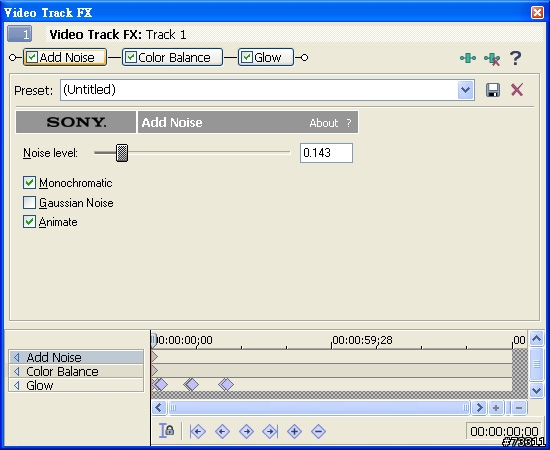Click the Noise level value field 0.143
This screenshot has height=450, width=550.
[x=326, y=153]
